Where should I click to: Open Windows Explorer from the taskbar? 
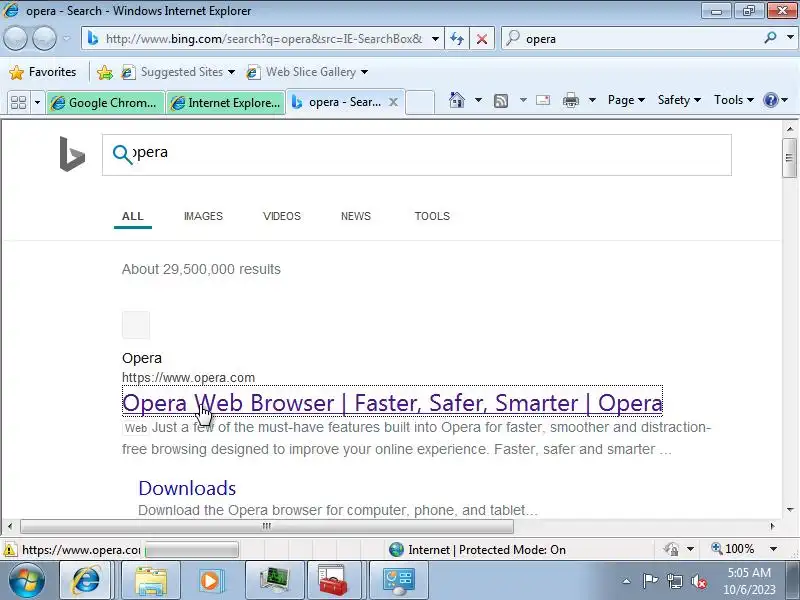tap(151, 580)
